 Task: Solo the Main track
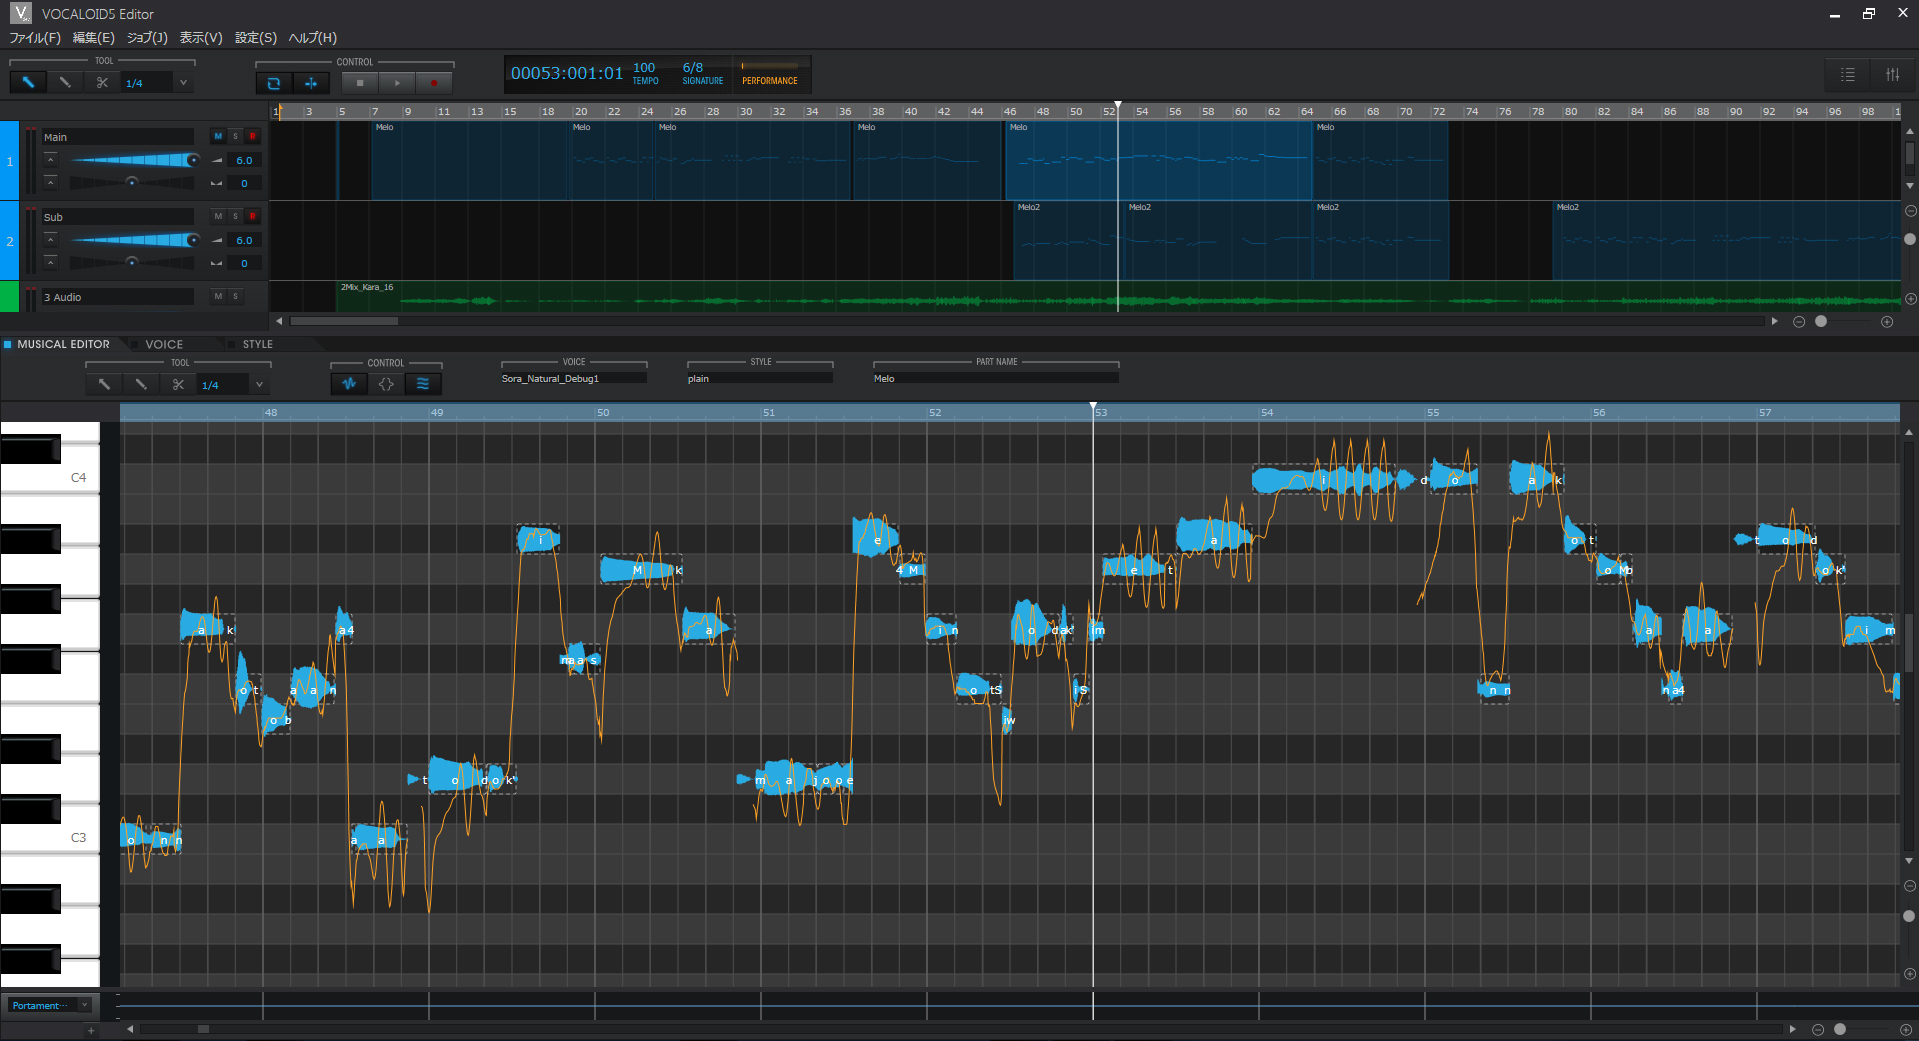coord(235,136)
